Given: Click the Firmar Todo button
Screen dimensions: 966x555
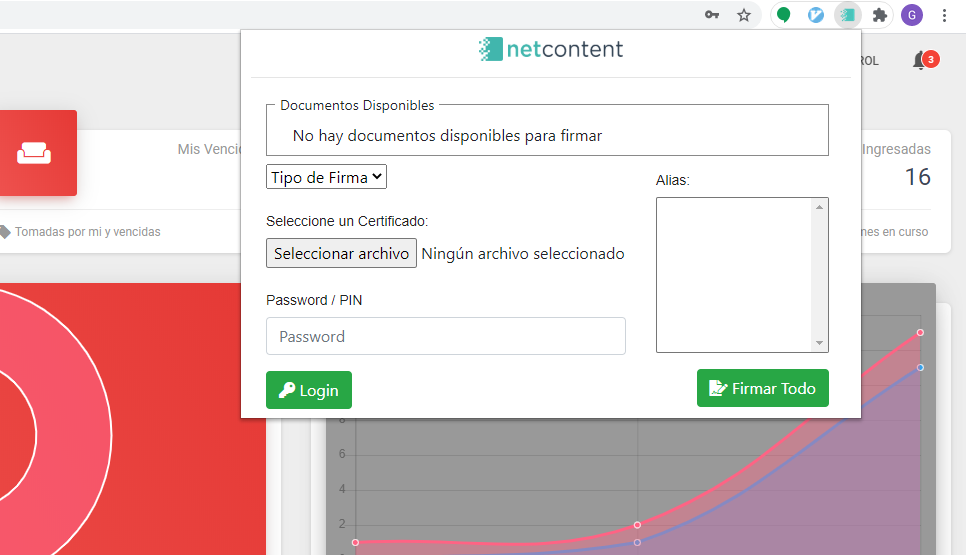Looking at the screenshot, I should pos(763,388).
